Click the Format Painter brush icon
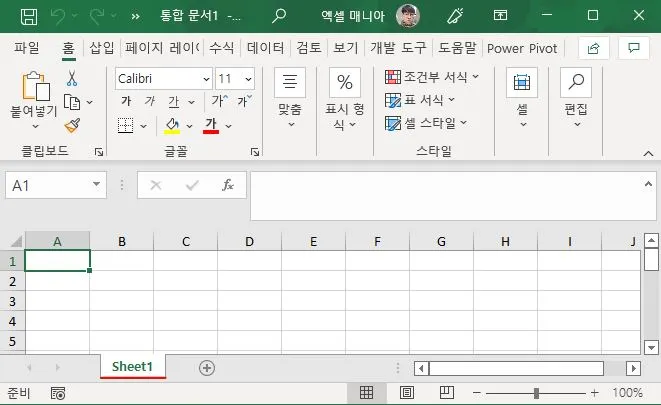The image size is (661, 405). (72, 126)
